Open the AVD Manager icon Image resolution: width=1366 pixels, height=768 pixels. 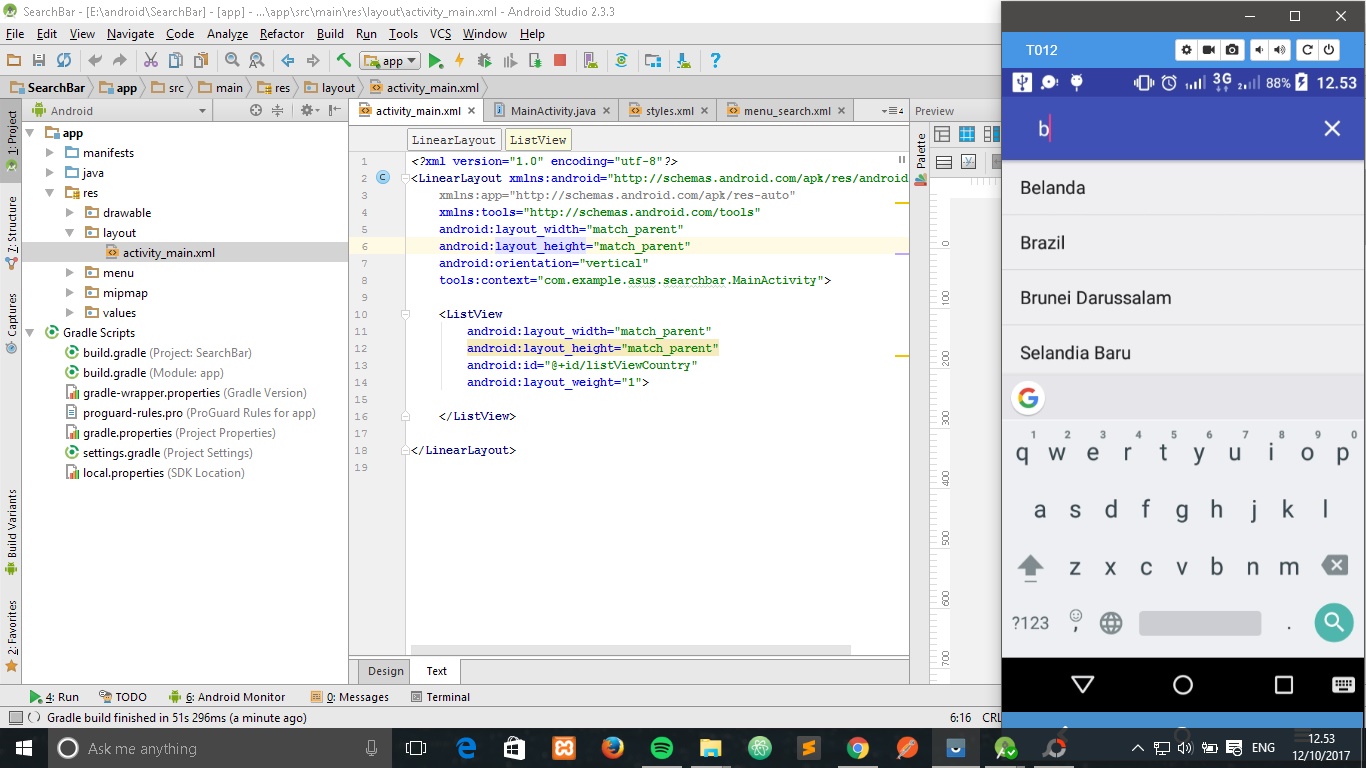pyautogui.click(x=589, y=60)
